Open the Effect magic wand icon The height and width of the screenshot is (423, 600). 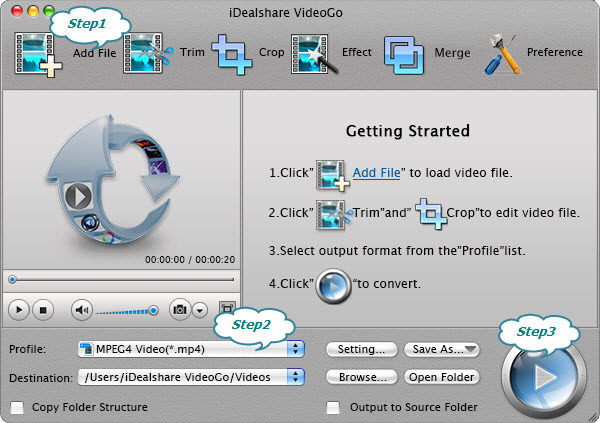[315, 54]
